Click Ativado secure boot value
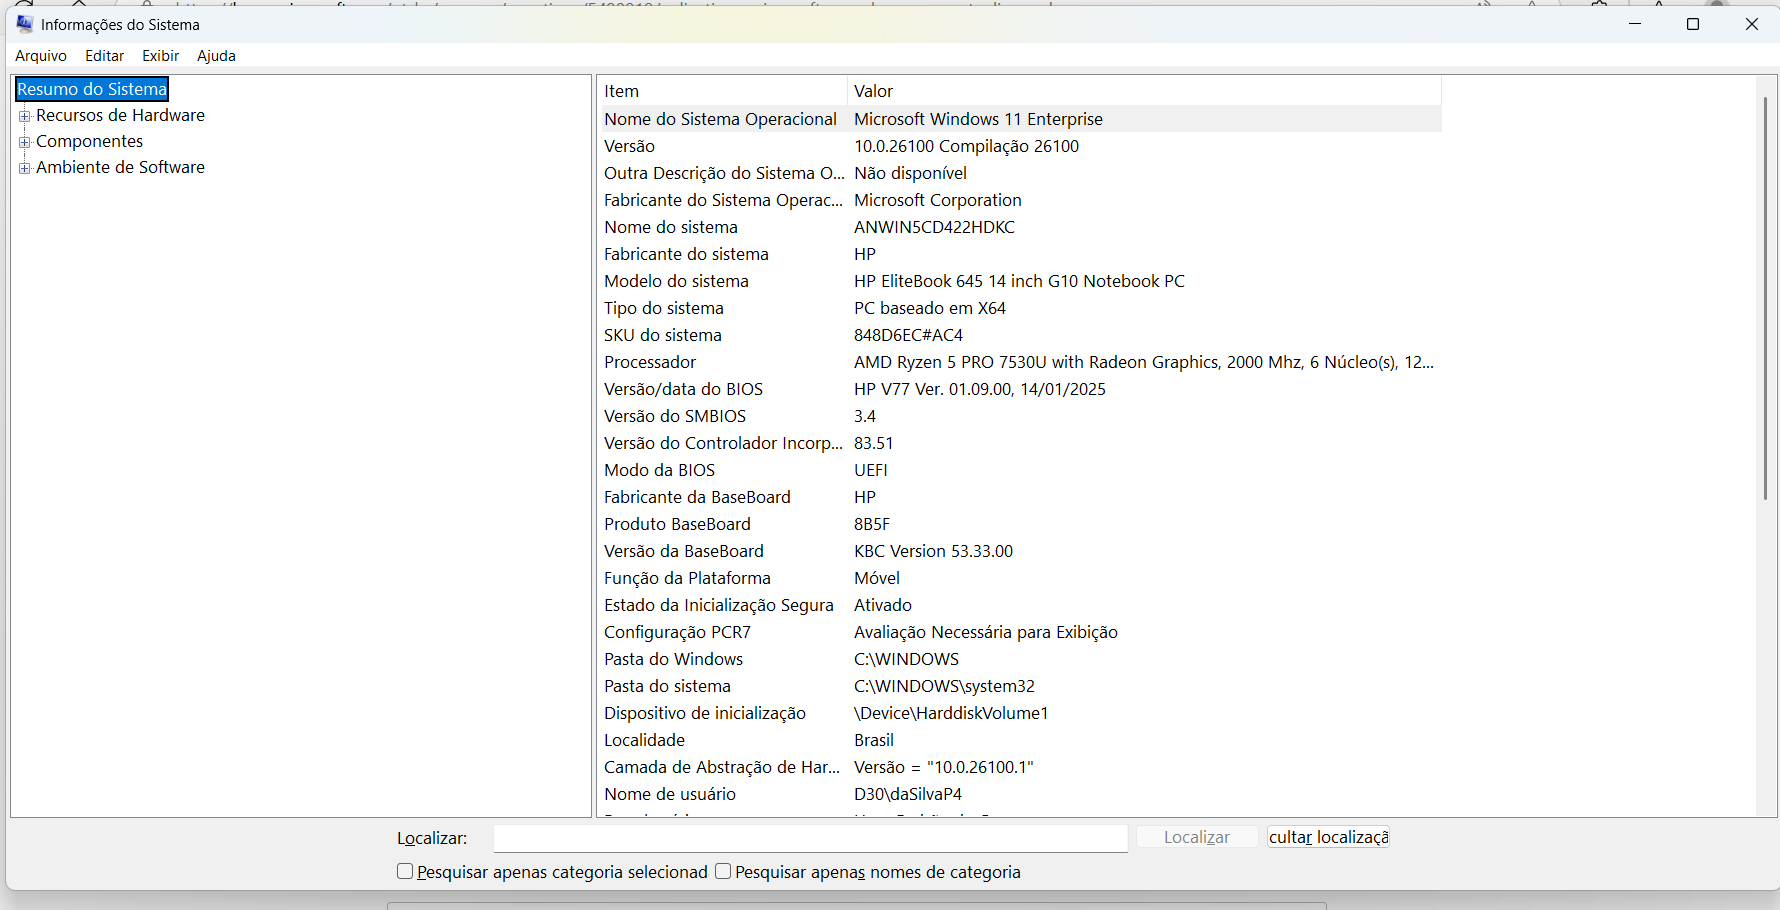Screen dimensions: 1780x910 [x=883, y=605]
